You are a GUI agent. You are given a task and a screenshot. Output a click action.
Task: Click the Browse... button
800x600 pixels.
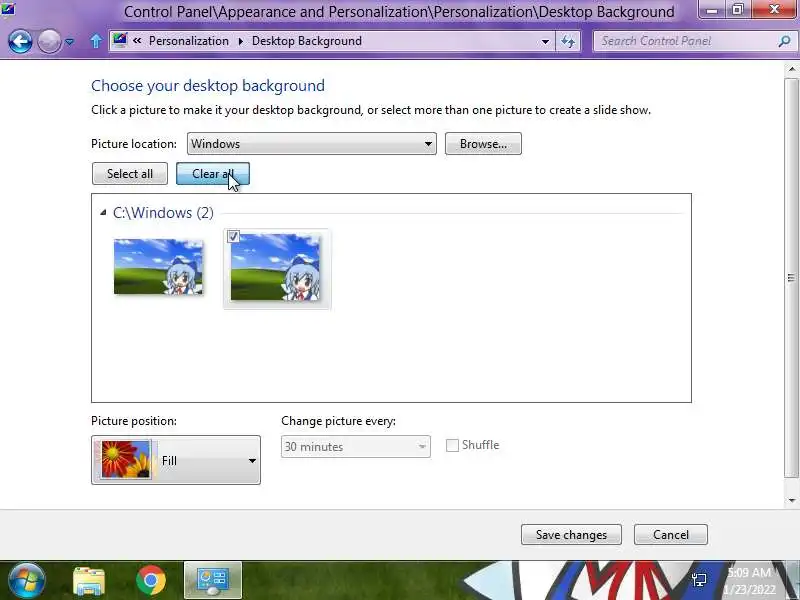tap(483, 144)
